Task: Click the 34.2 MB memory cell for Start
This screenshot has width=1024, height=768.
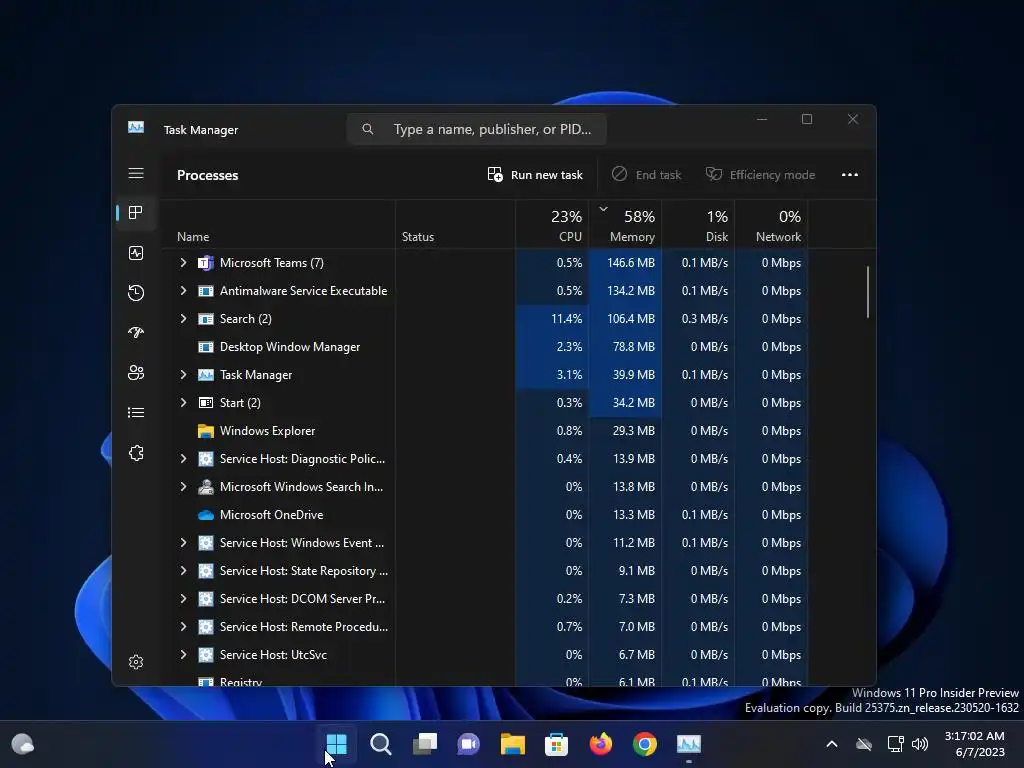Action: pyautogui.click(x=625, y=403)
